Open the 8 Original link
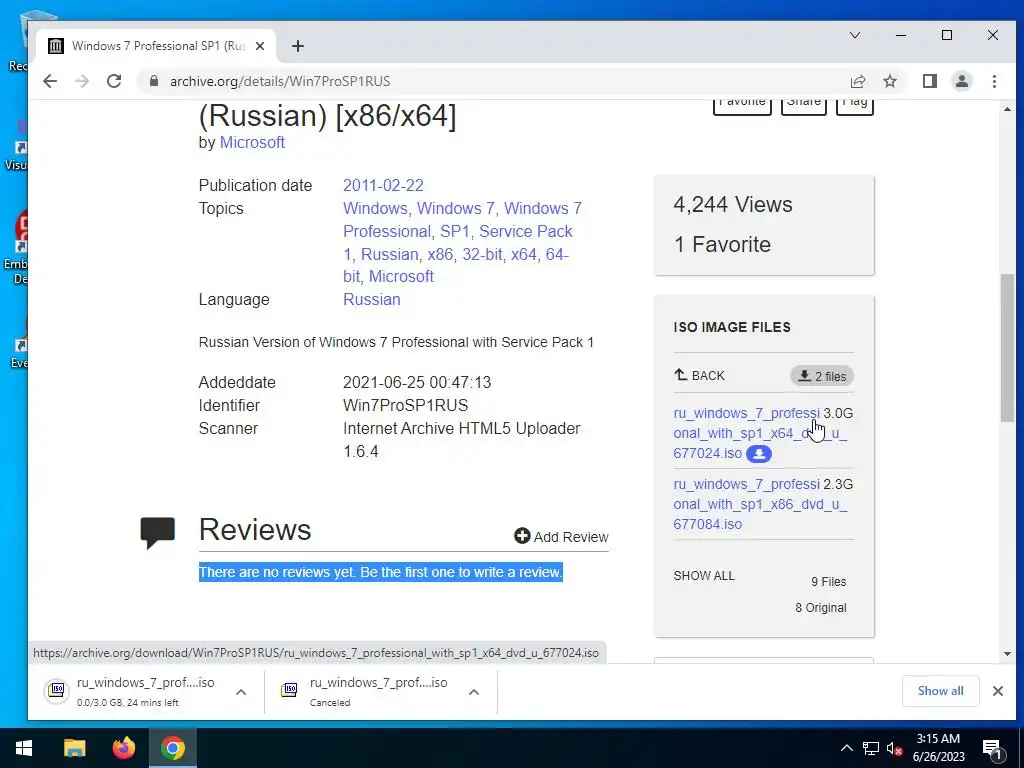1024x768 pixels. tap(821, 607)
